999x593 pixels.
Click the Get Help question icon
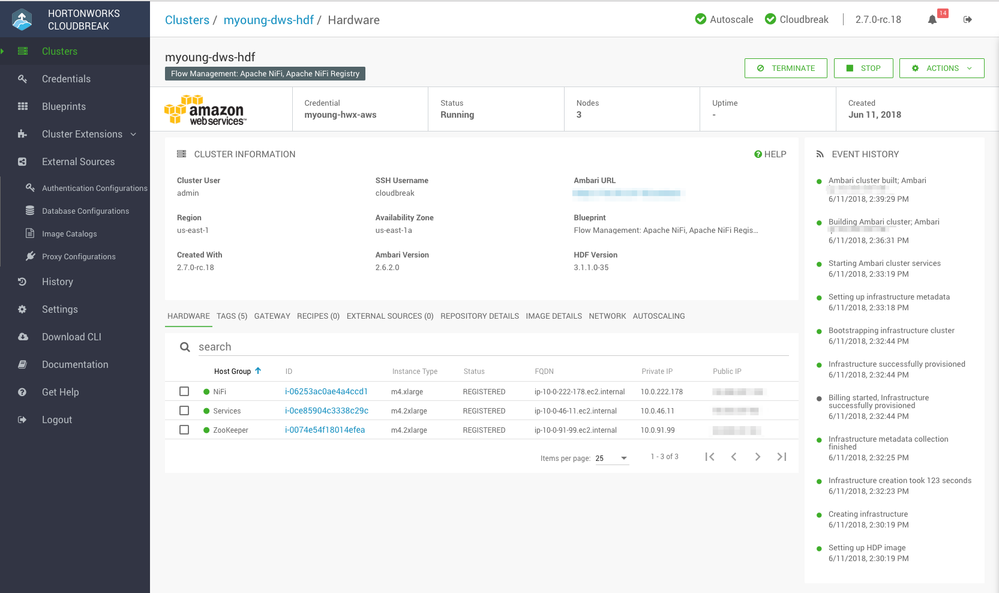point(22,392)
